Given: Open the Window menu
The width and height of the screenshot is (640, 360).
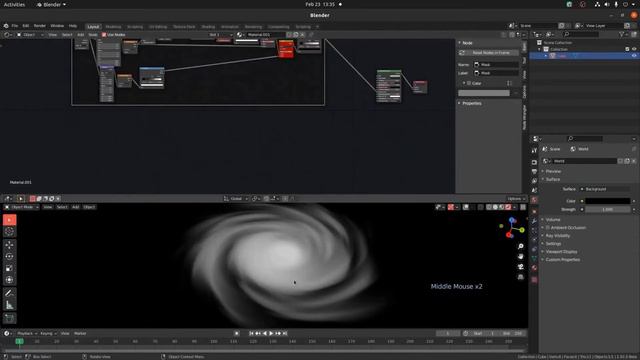Looking at the screenshot, I should 57,26.
